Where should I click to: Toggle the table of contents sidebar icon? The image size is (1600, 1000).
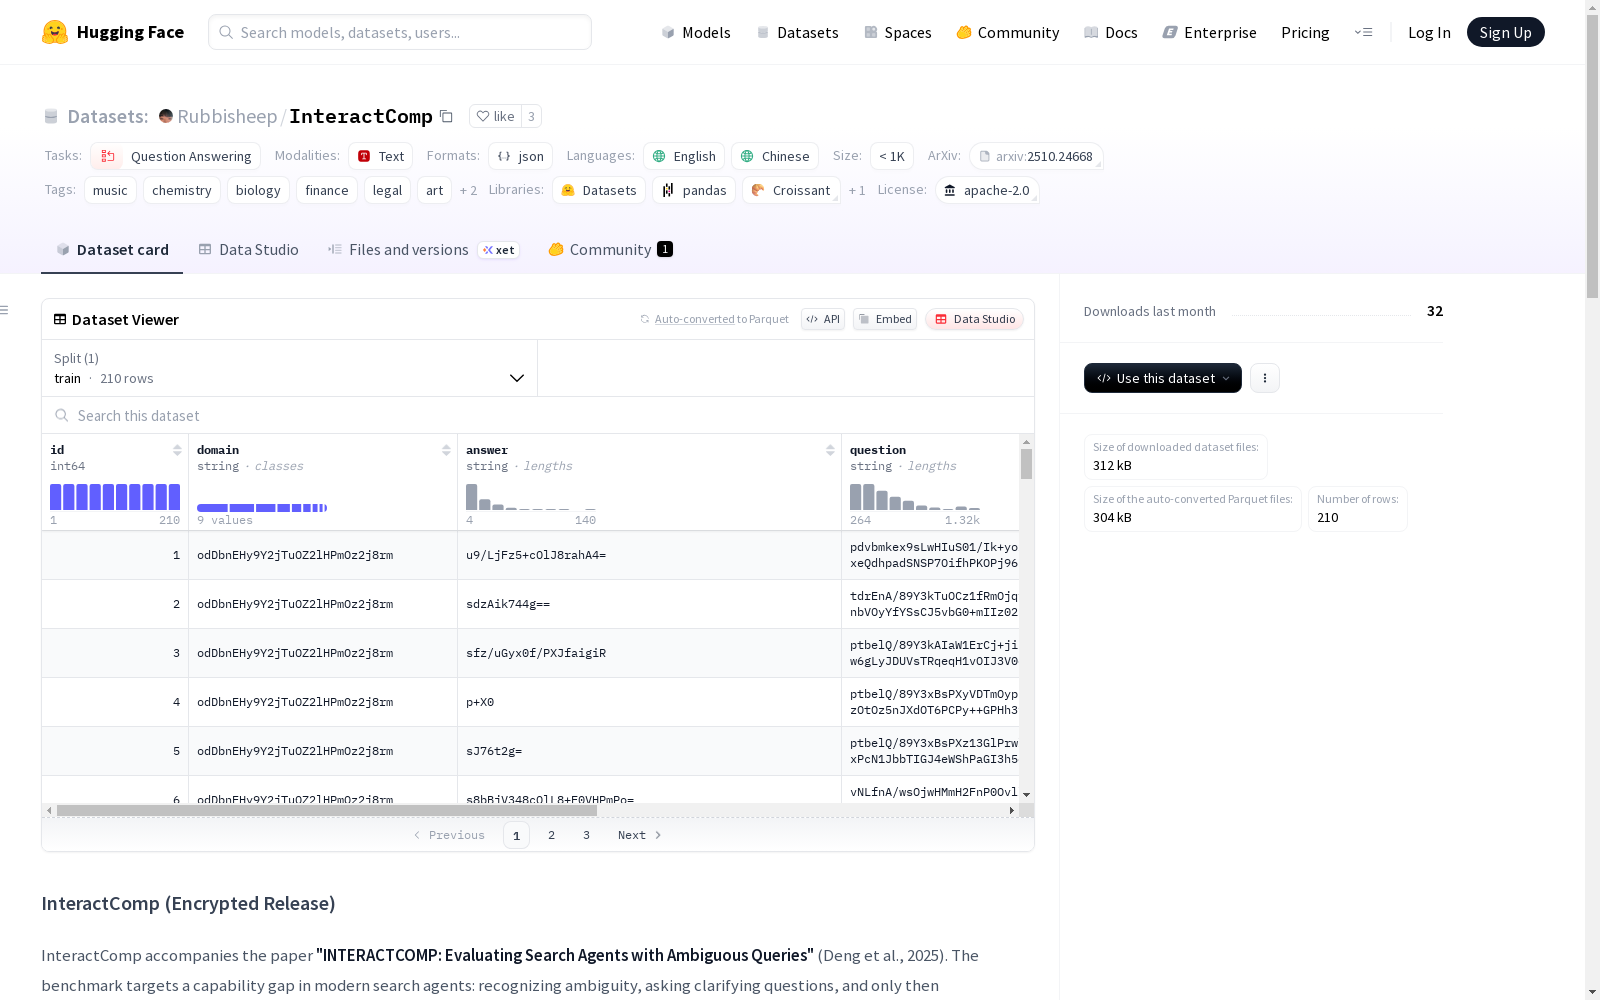pyautogui.click(x=5, y=310)
